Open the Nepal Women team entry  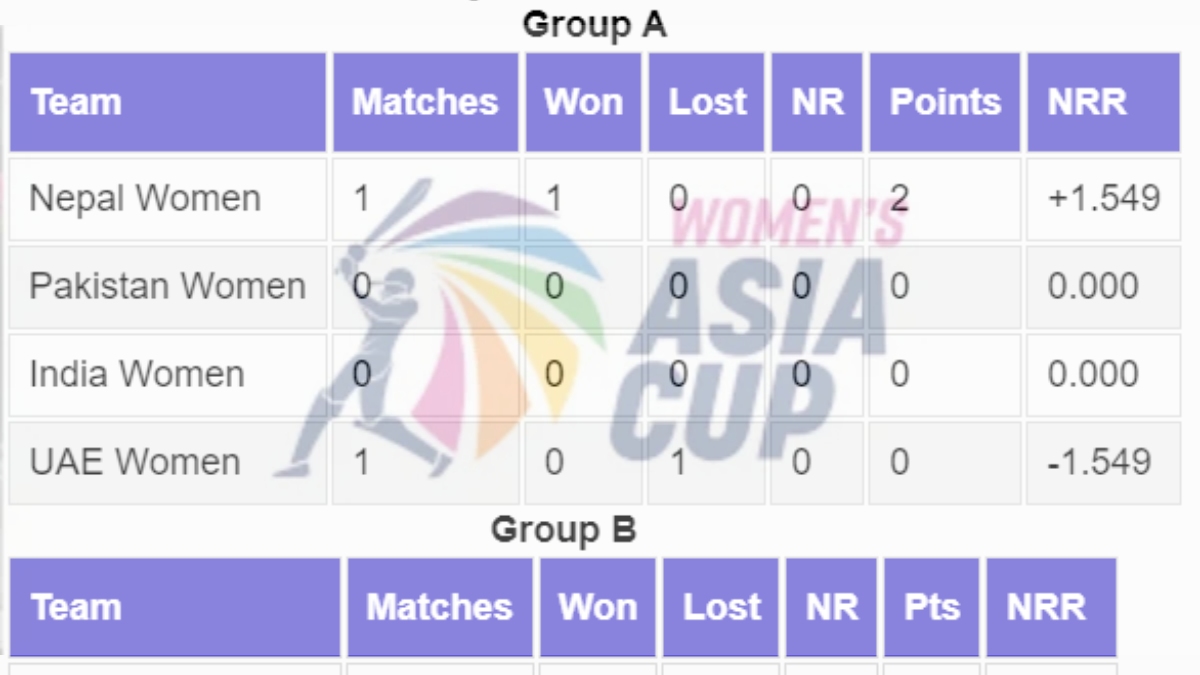[x=145, y=198]
